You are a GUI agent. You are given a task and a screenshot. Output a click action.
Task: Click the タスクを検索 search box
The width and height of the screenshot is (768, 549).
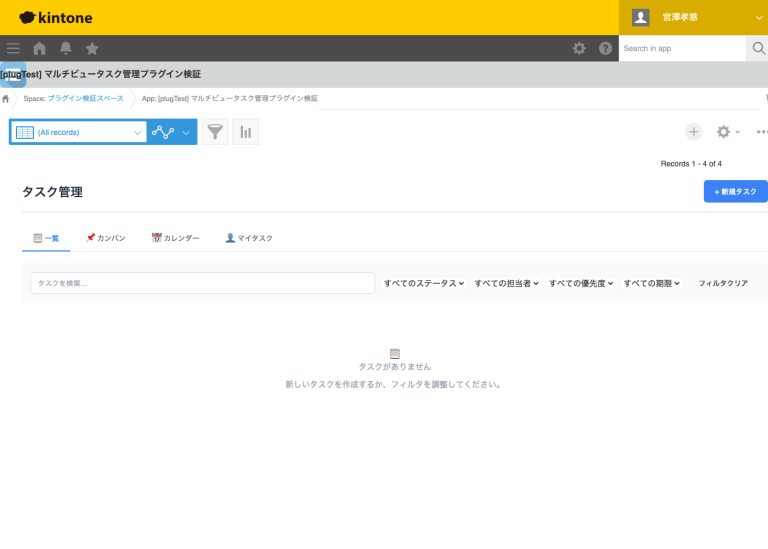pos(203,283)
